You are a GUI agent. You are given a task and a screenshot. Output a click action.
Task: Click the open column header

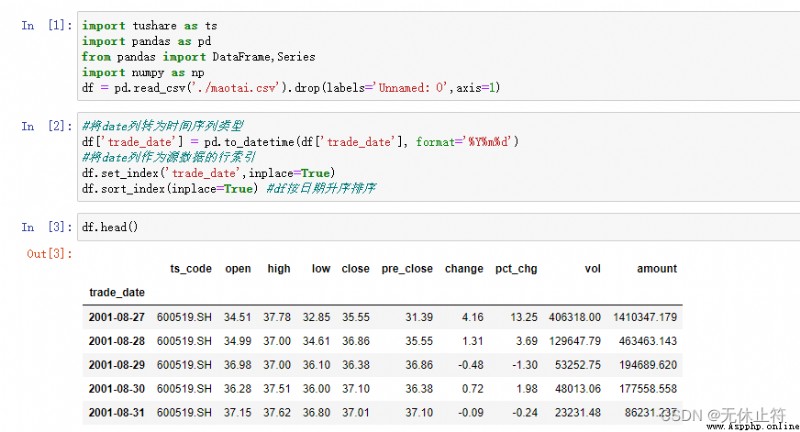coord(238,269)
